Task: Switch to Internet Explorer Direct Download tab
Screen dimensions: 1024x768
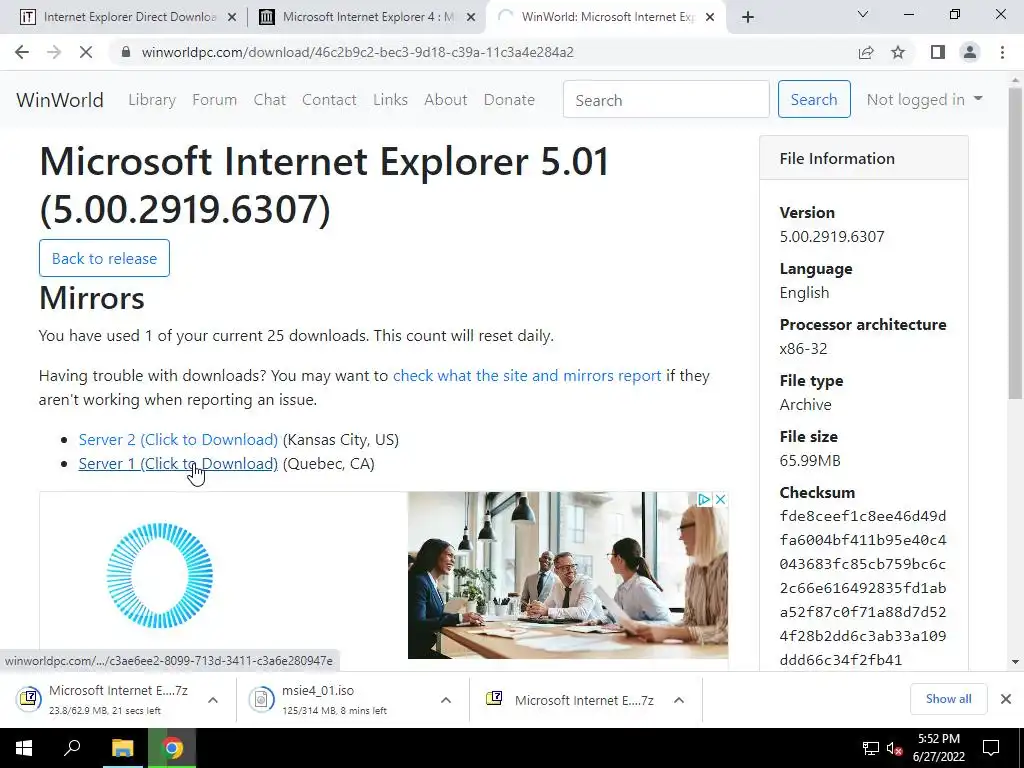Action: (128, 17)
